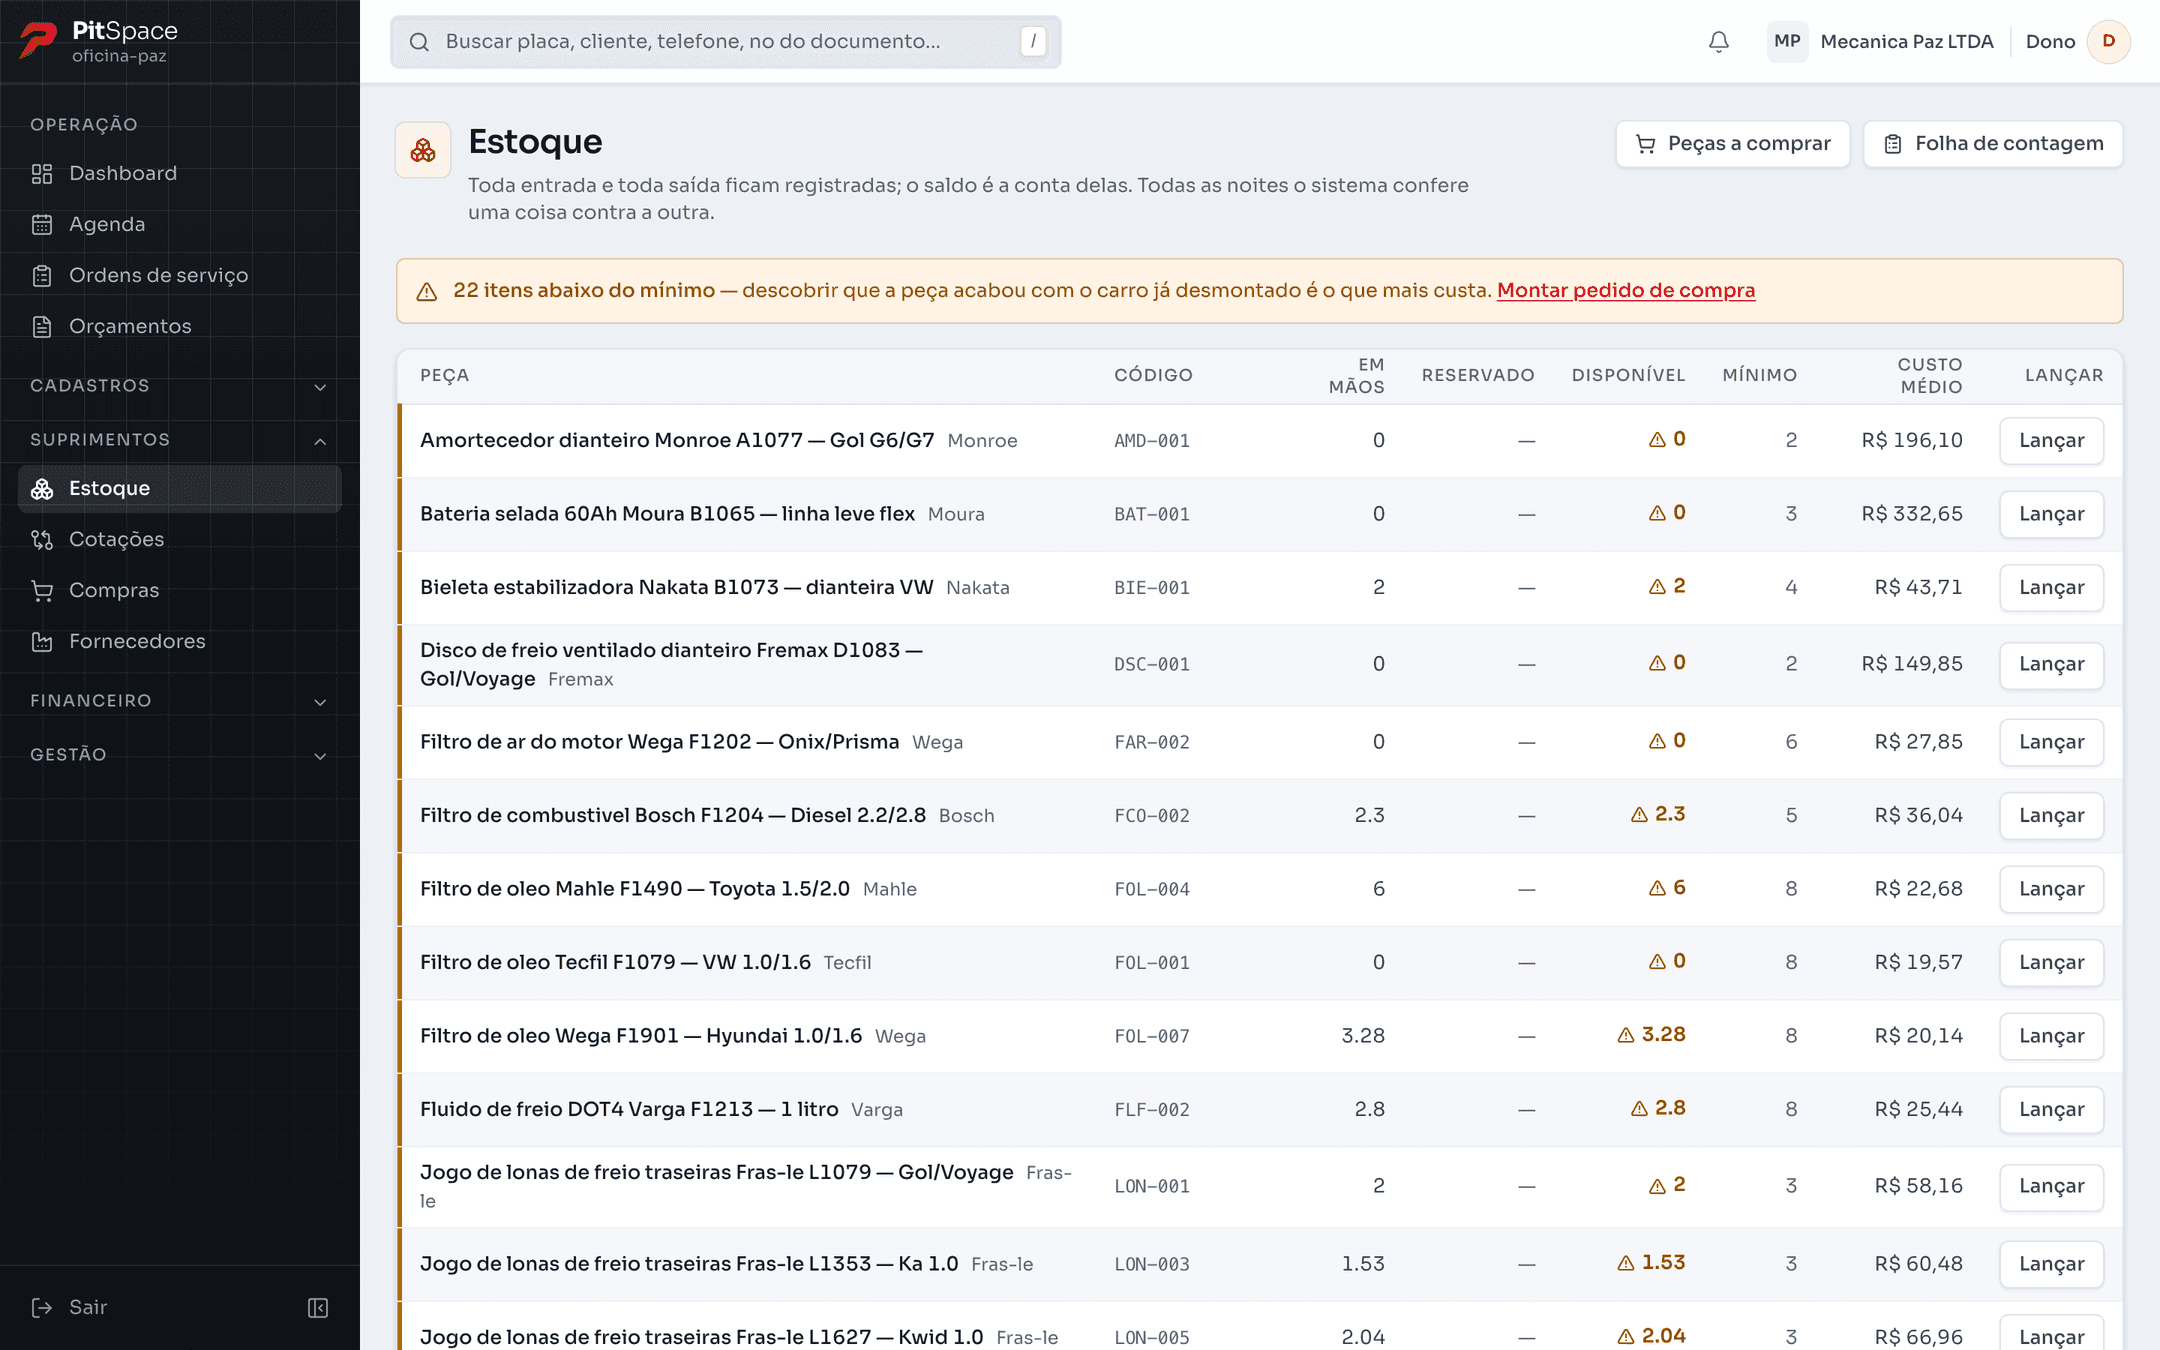This screenshot has height=1350, width=2160.
Task: Click warning icon beside FOL-007 disponível
Action: pos(1626,1035)
